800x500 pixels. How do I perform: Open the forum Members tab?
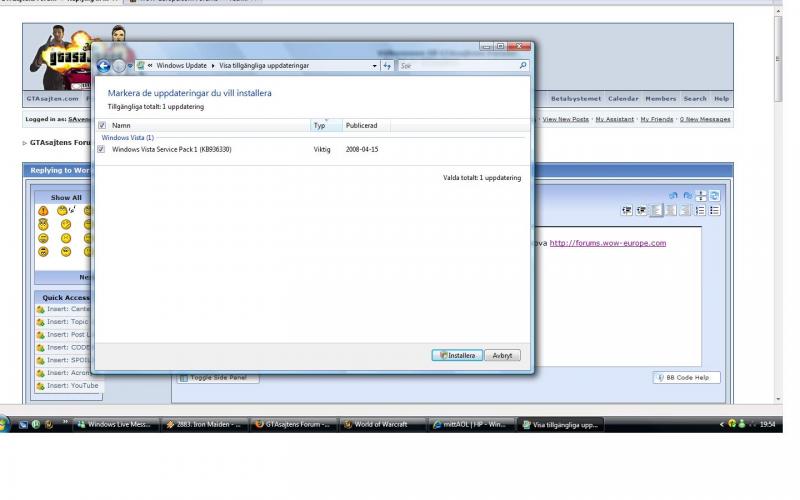[661, 99]
